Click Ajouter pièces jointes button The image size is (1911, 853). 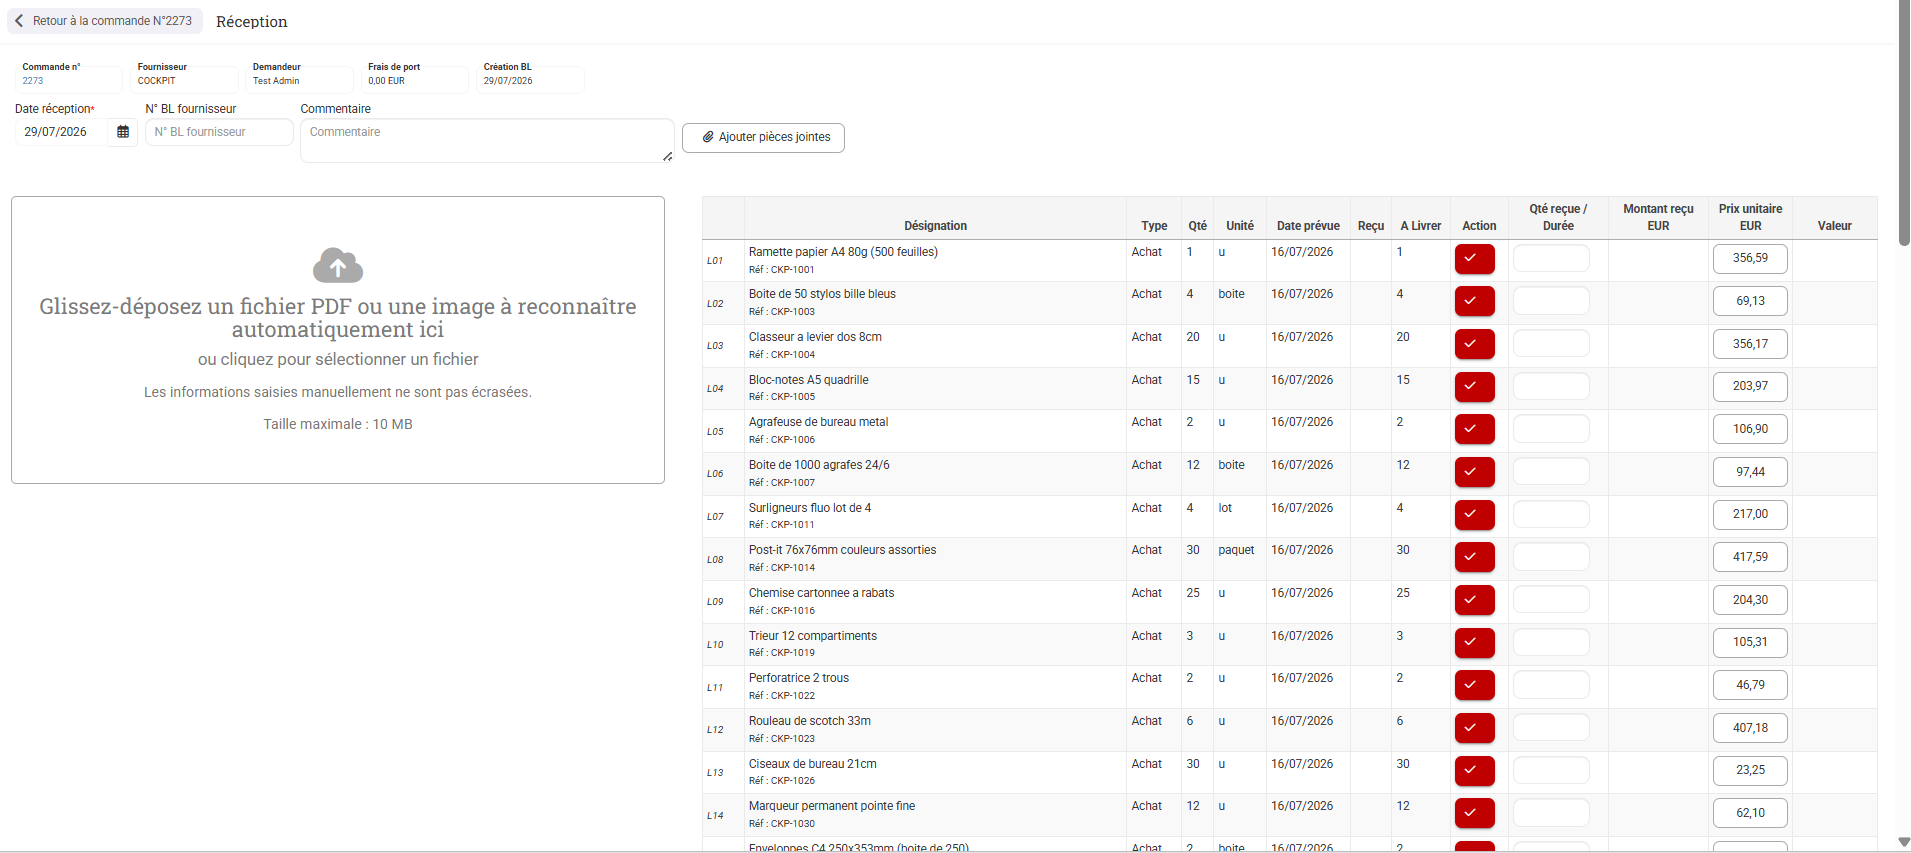[x=763, y=138]
